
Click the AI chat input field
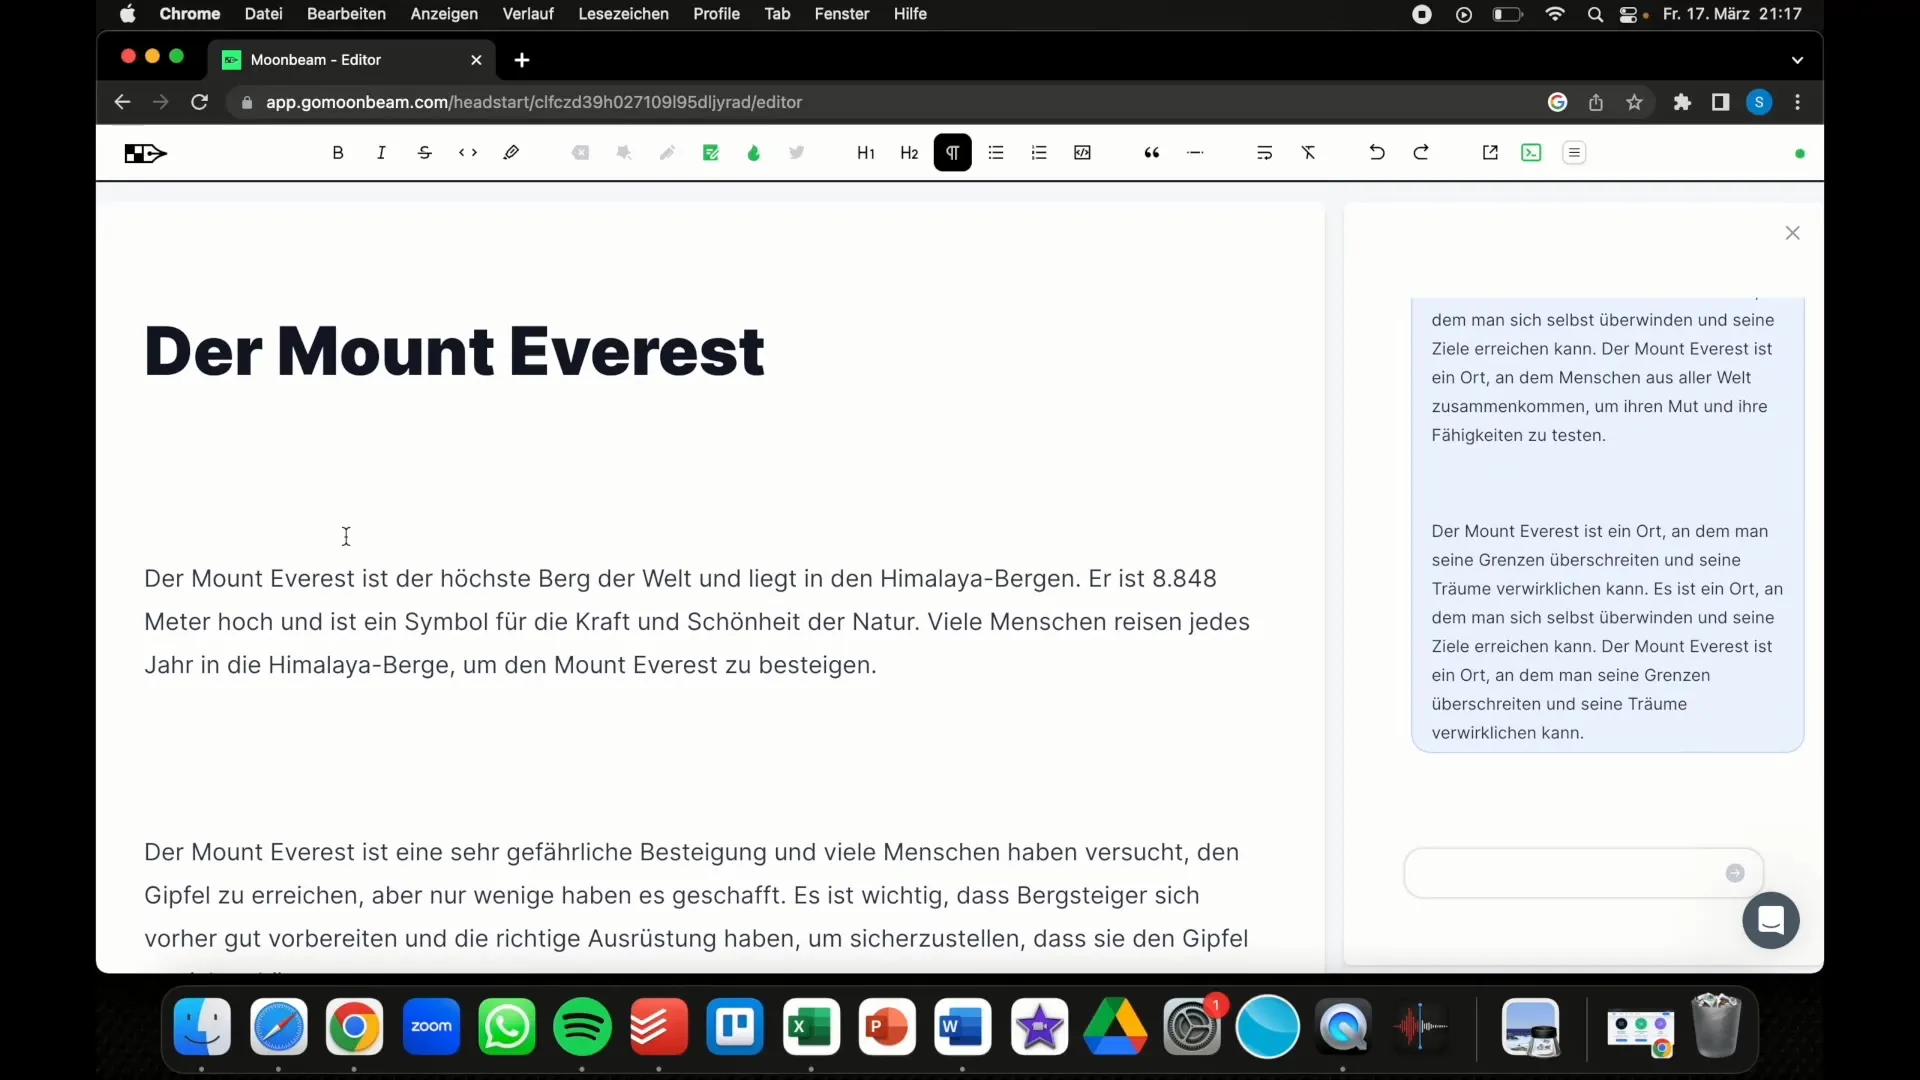pos(1569,873)
